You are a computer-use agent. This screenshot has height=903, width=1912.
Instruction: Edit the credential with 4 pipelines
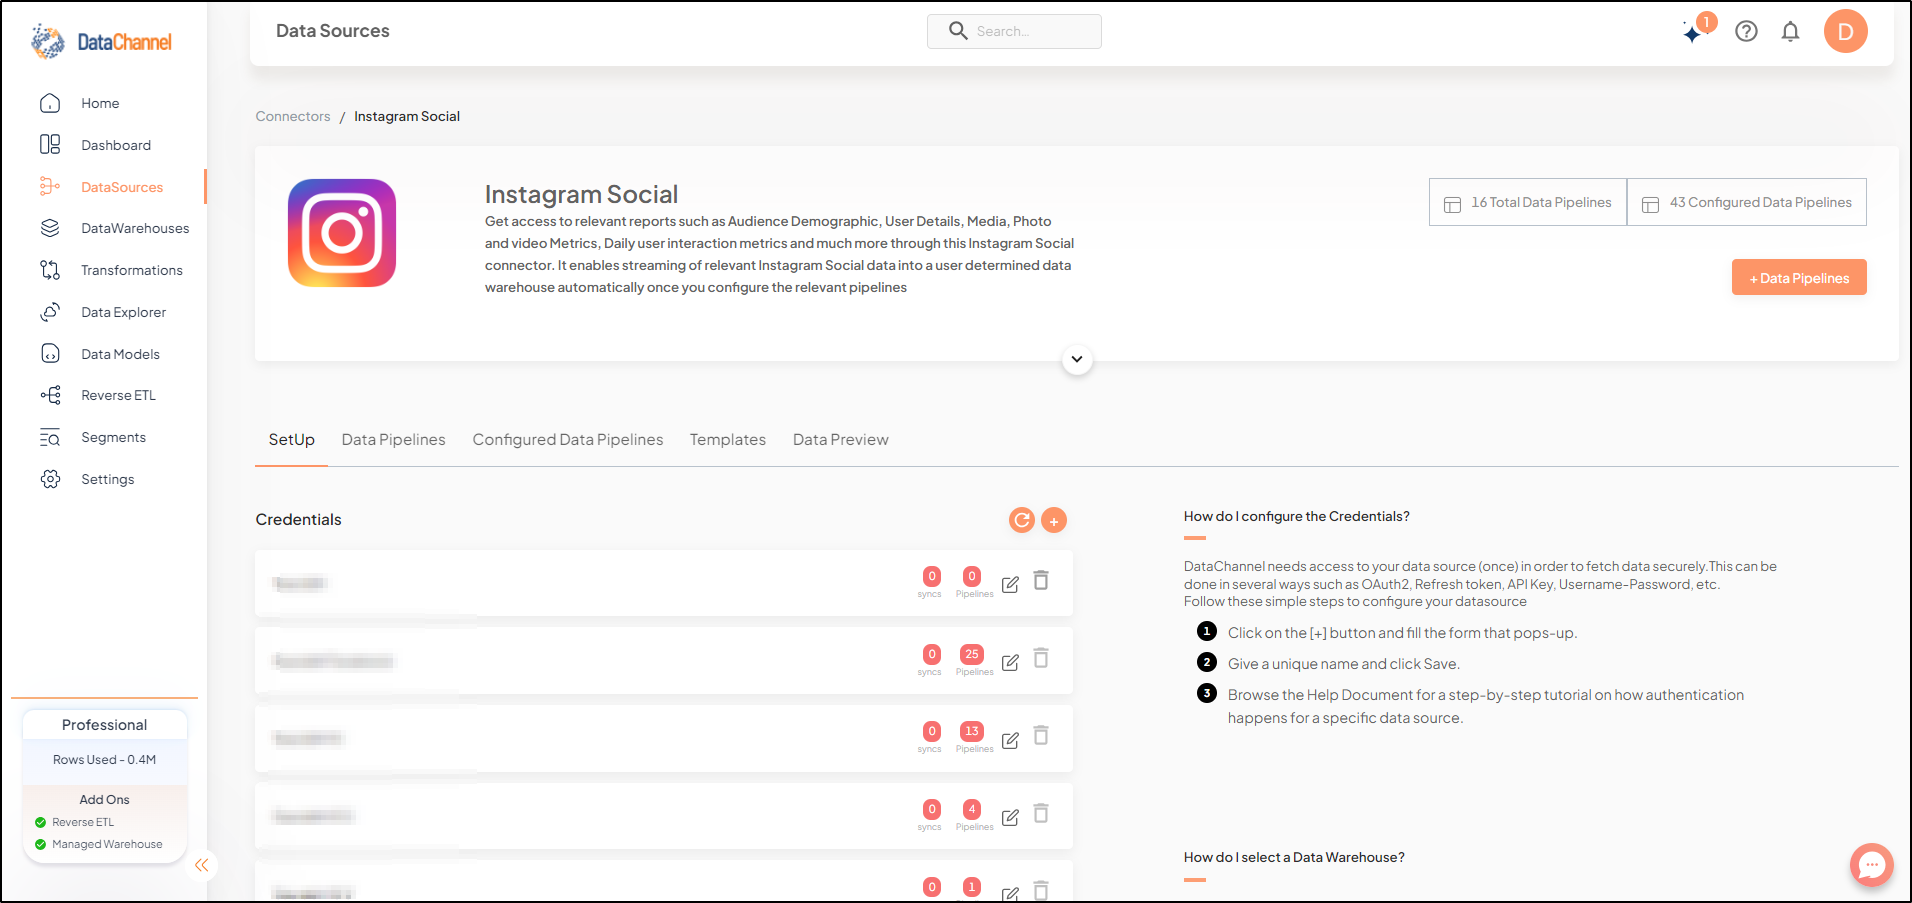tap(1010, 817)
